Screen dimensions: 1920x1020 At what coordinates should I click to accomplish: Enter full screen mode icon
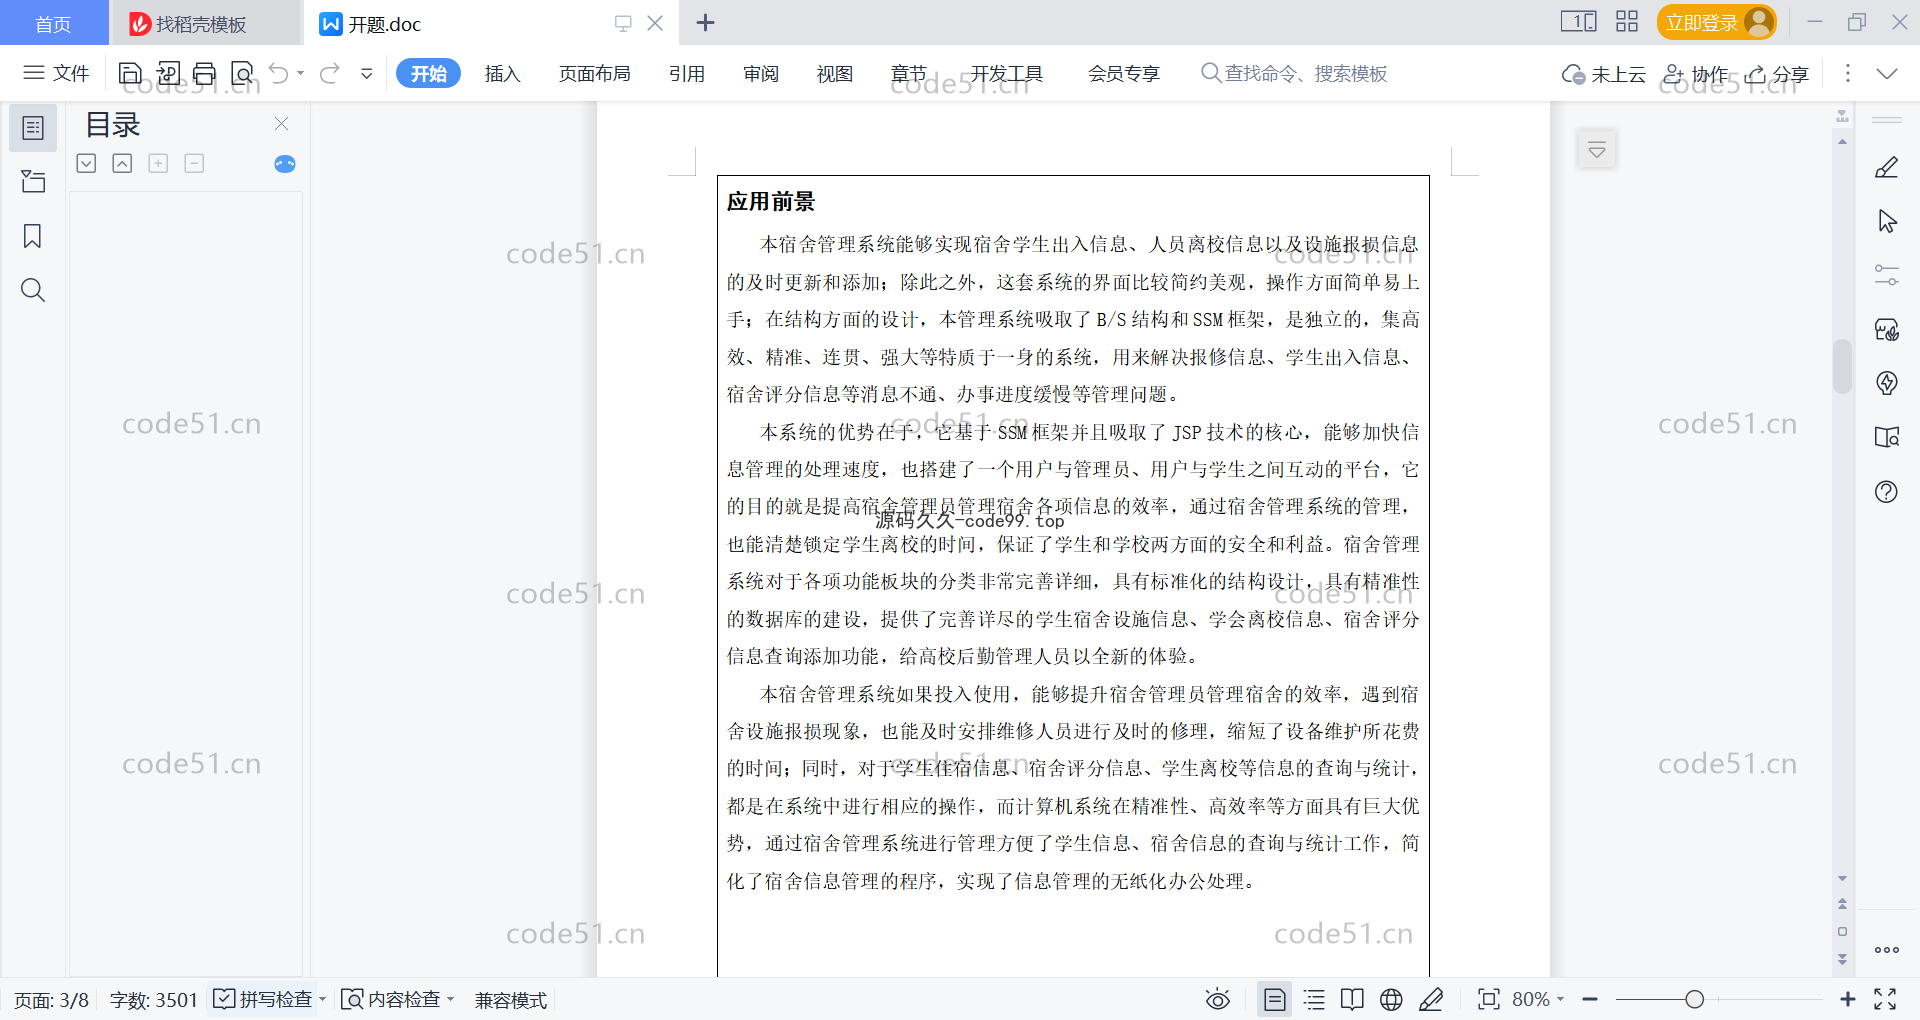pos(1885,999)
